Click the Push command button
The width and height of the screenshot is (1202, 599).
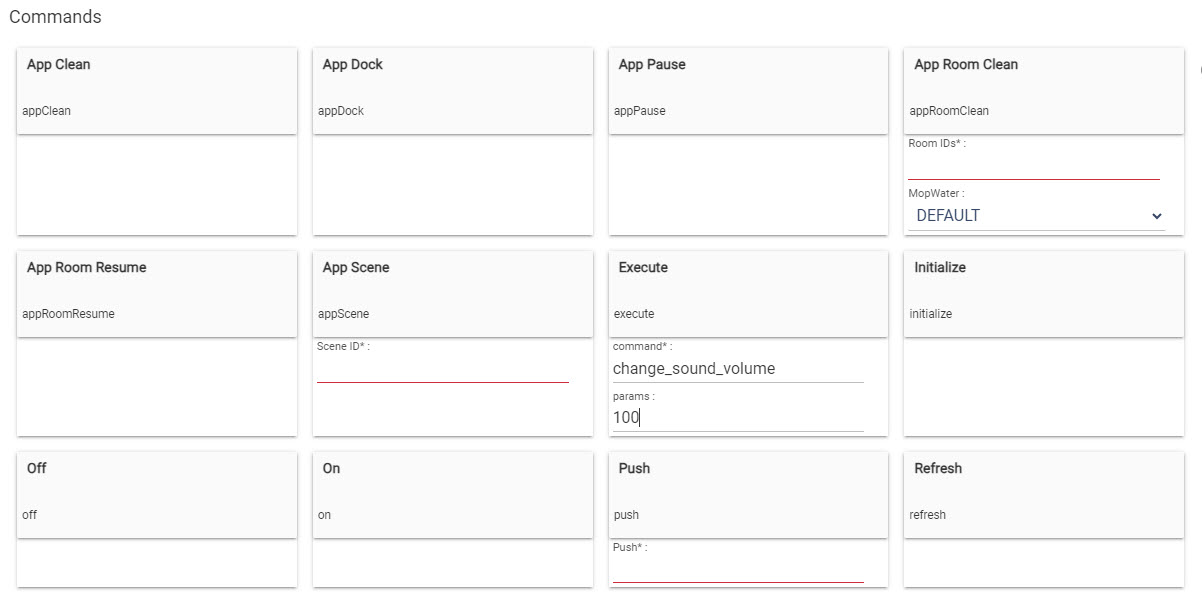(748, 494)
